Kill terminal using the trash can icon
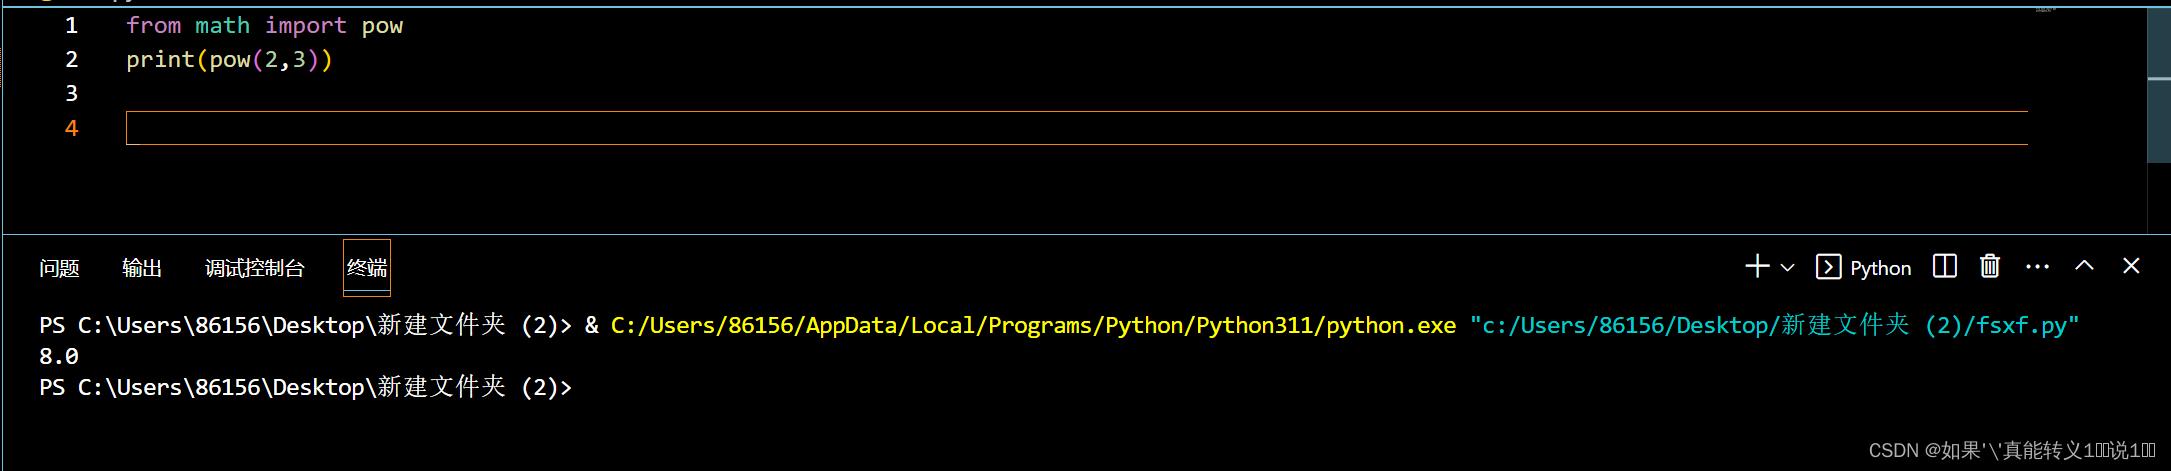This screenshot has width=2171, height=471. (1990, 266)
